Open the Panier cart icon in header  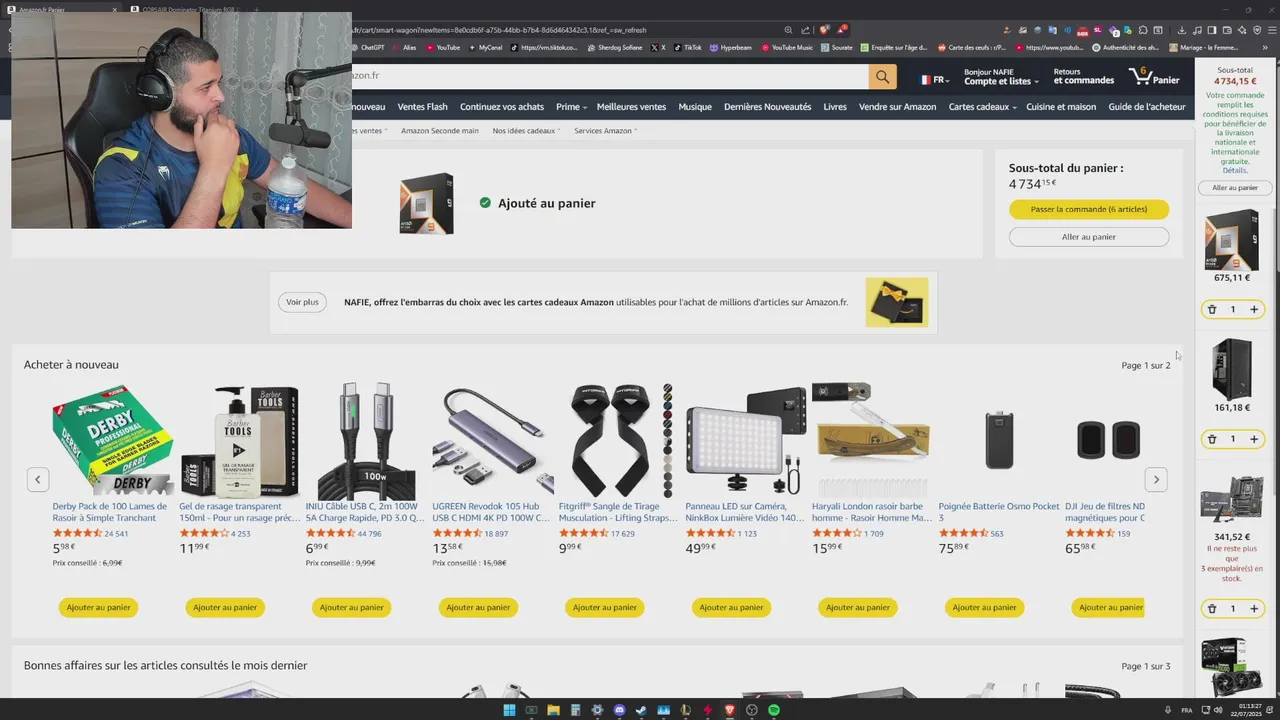pyautogui.click(x=1155, y=76)
